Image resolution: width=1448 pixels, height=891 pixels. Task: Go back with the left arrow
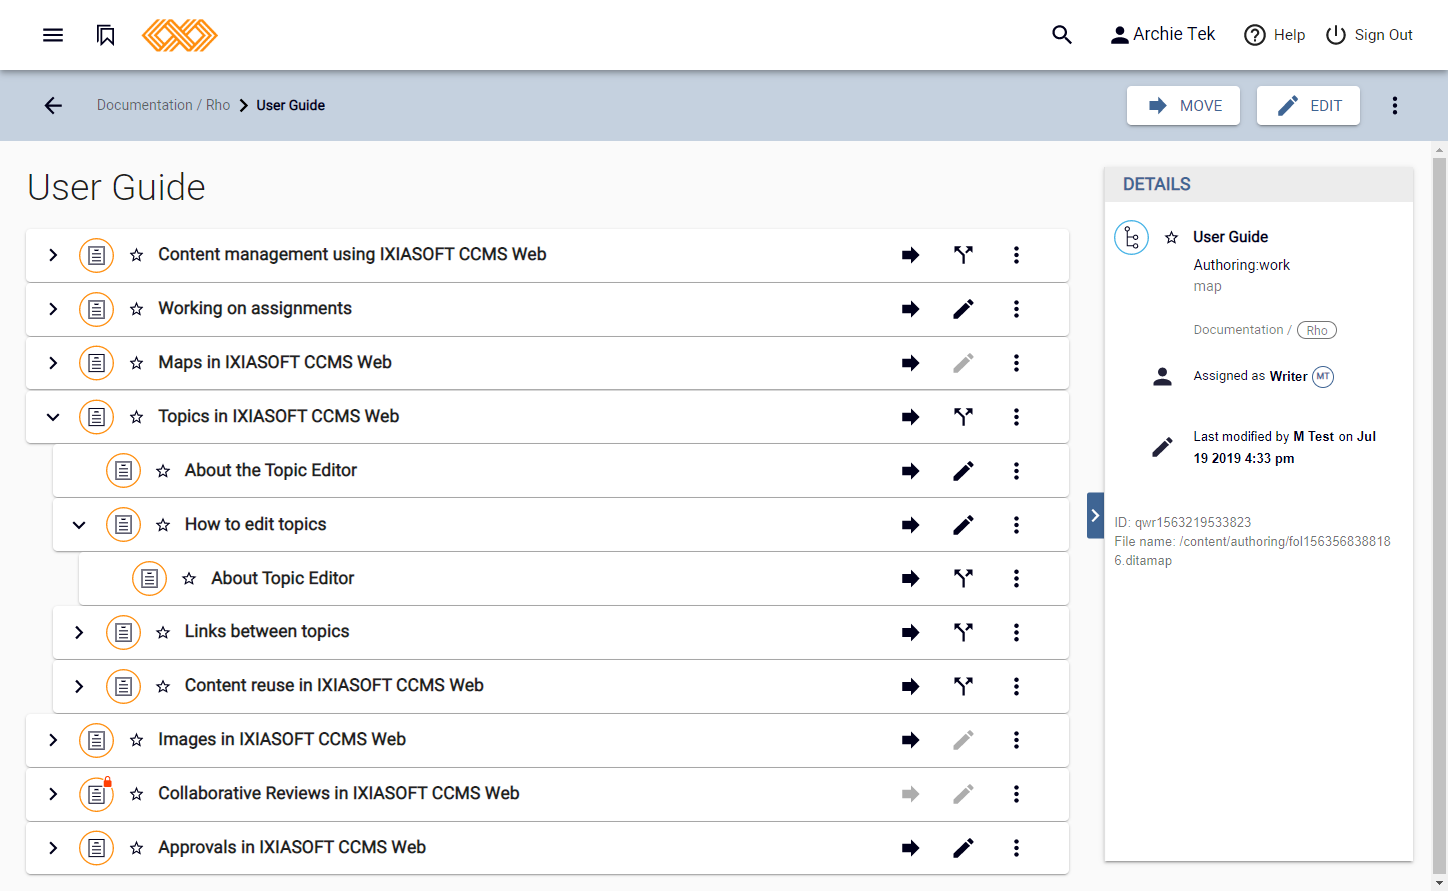(x=53, y=106)
